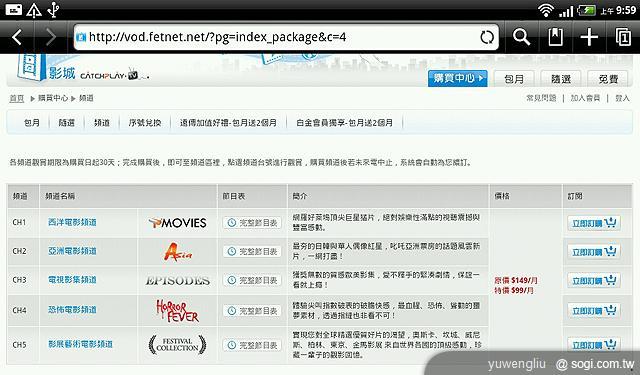Open 遠傳加值好禮-包月送2個月 menu item
Image resolution: width=640 pixels, height=375 pixels.
228,122
